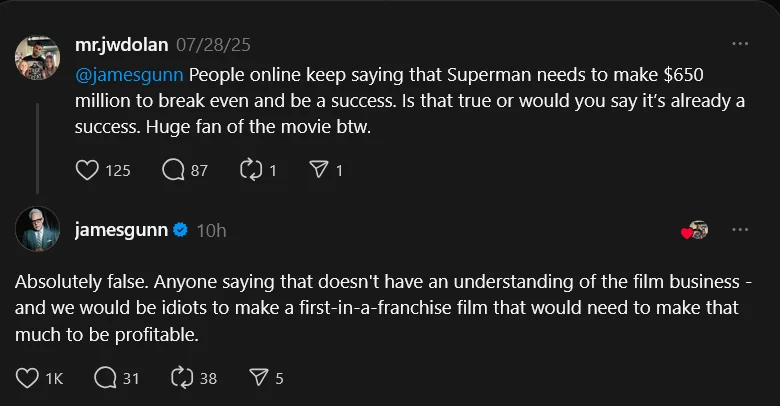Click jamesgunn's profile avatar
Screen dimensions: 780x406
(x=37, y=230)
